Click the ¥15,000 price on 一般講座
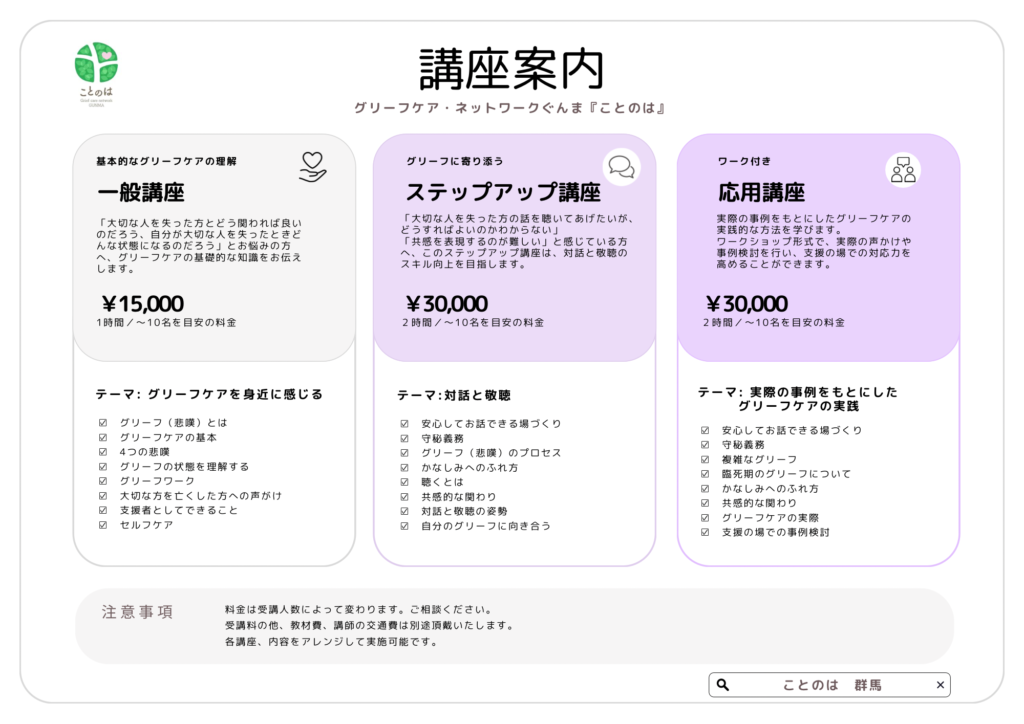Screen dimensions: 1024x724 click(143, 303)
